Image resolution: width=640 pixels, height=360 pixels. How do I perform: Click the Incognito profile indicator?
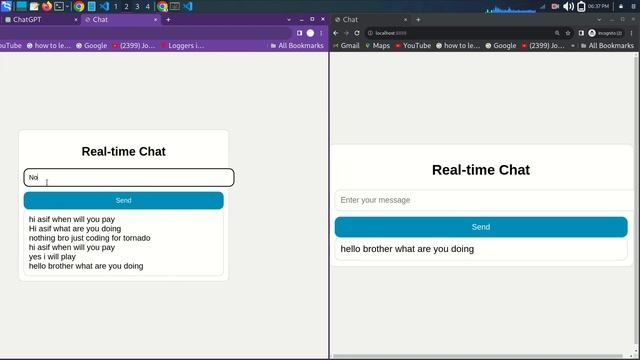[x=606, y=33]
